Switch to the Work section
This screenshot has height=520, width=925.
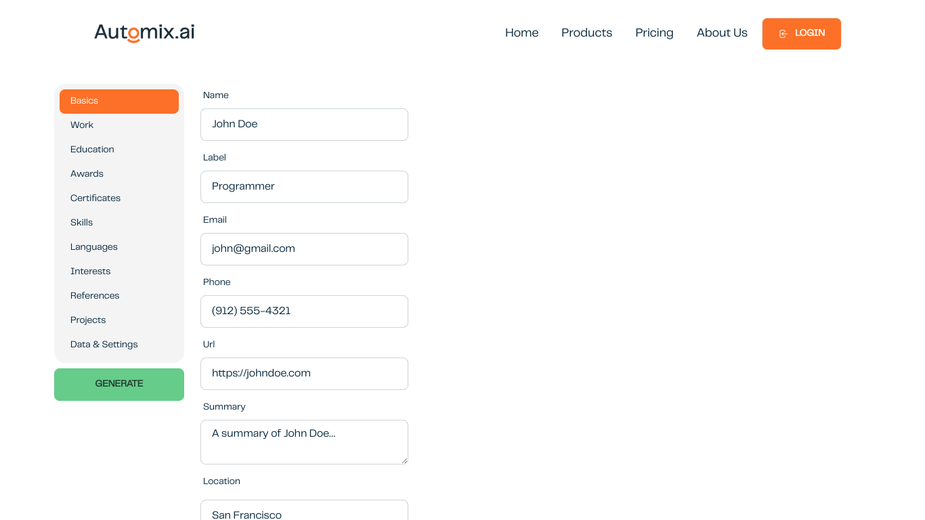119,125
